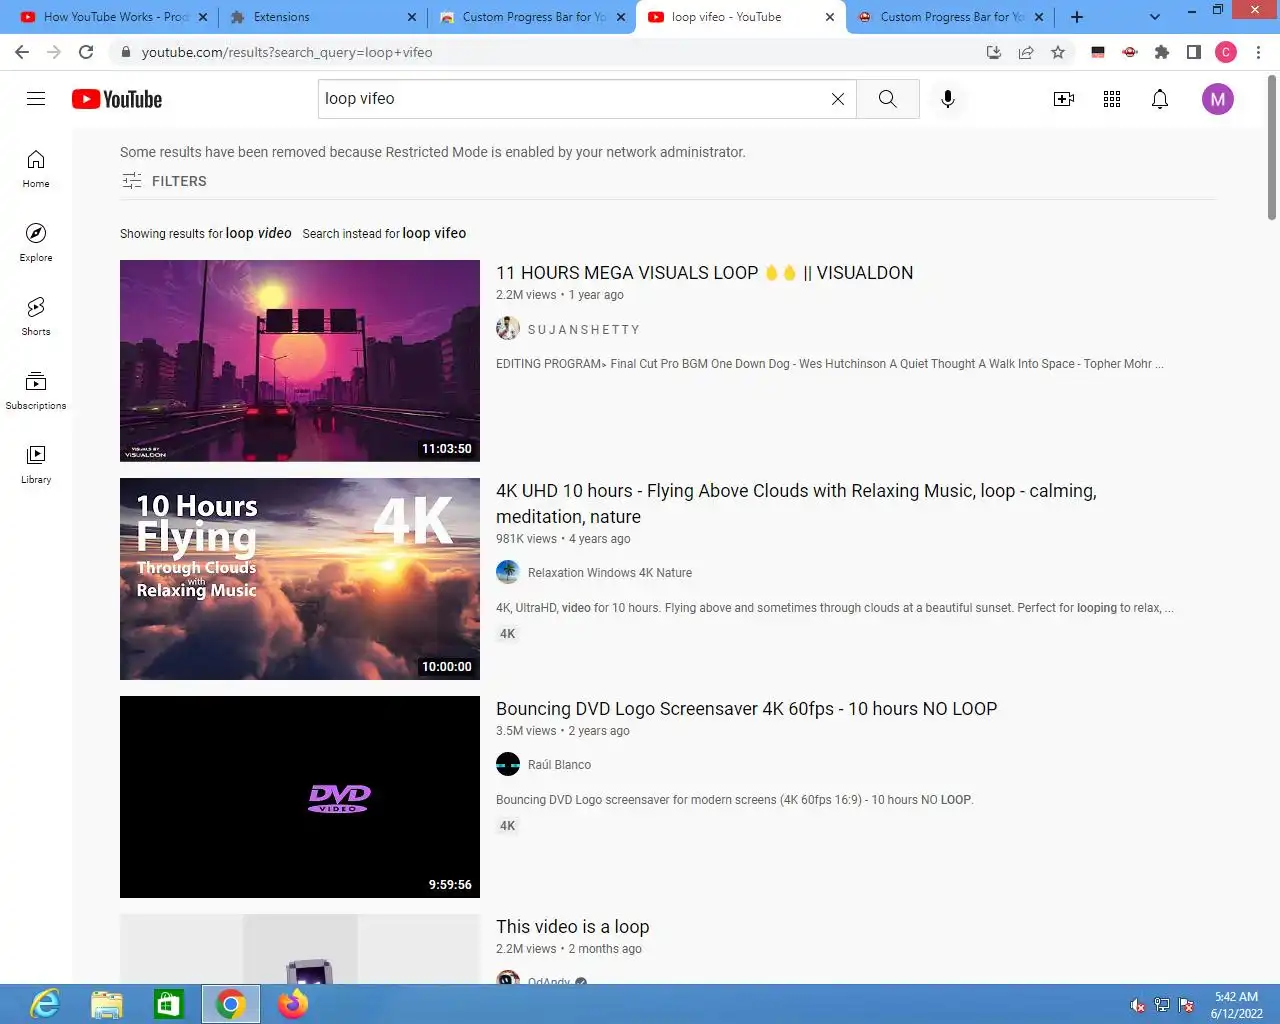Open Bouncing DVD Logo Screensaver title
The width and height of the screenshot is (1280, 1024).
click(x=746, y=709)
